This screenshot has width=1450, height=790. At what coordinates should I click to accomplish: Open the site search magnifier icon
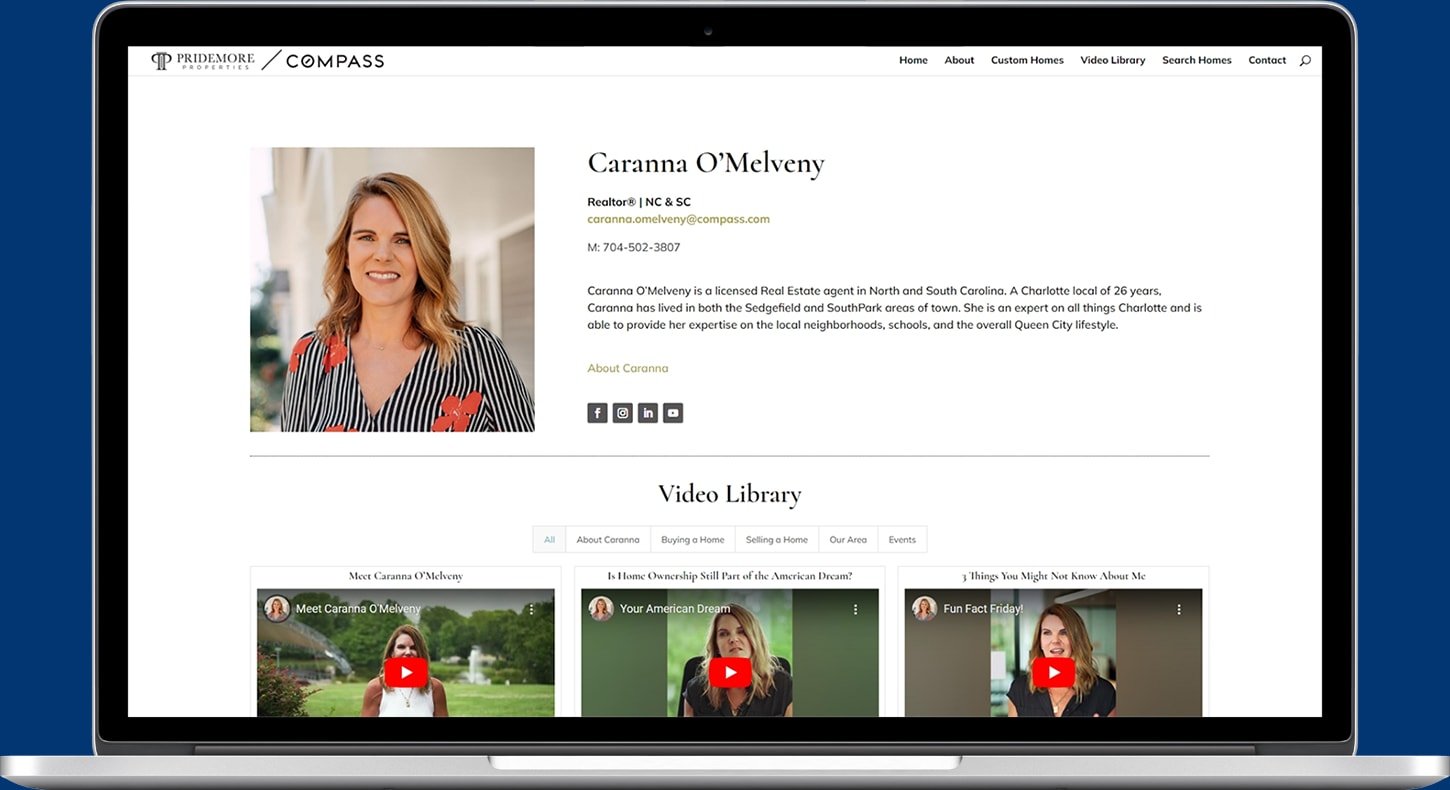(x=1304, y=61)
